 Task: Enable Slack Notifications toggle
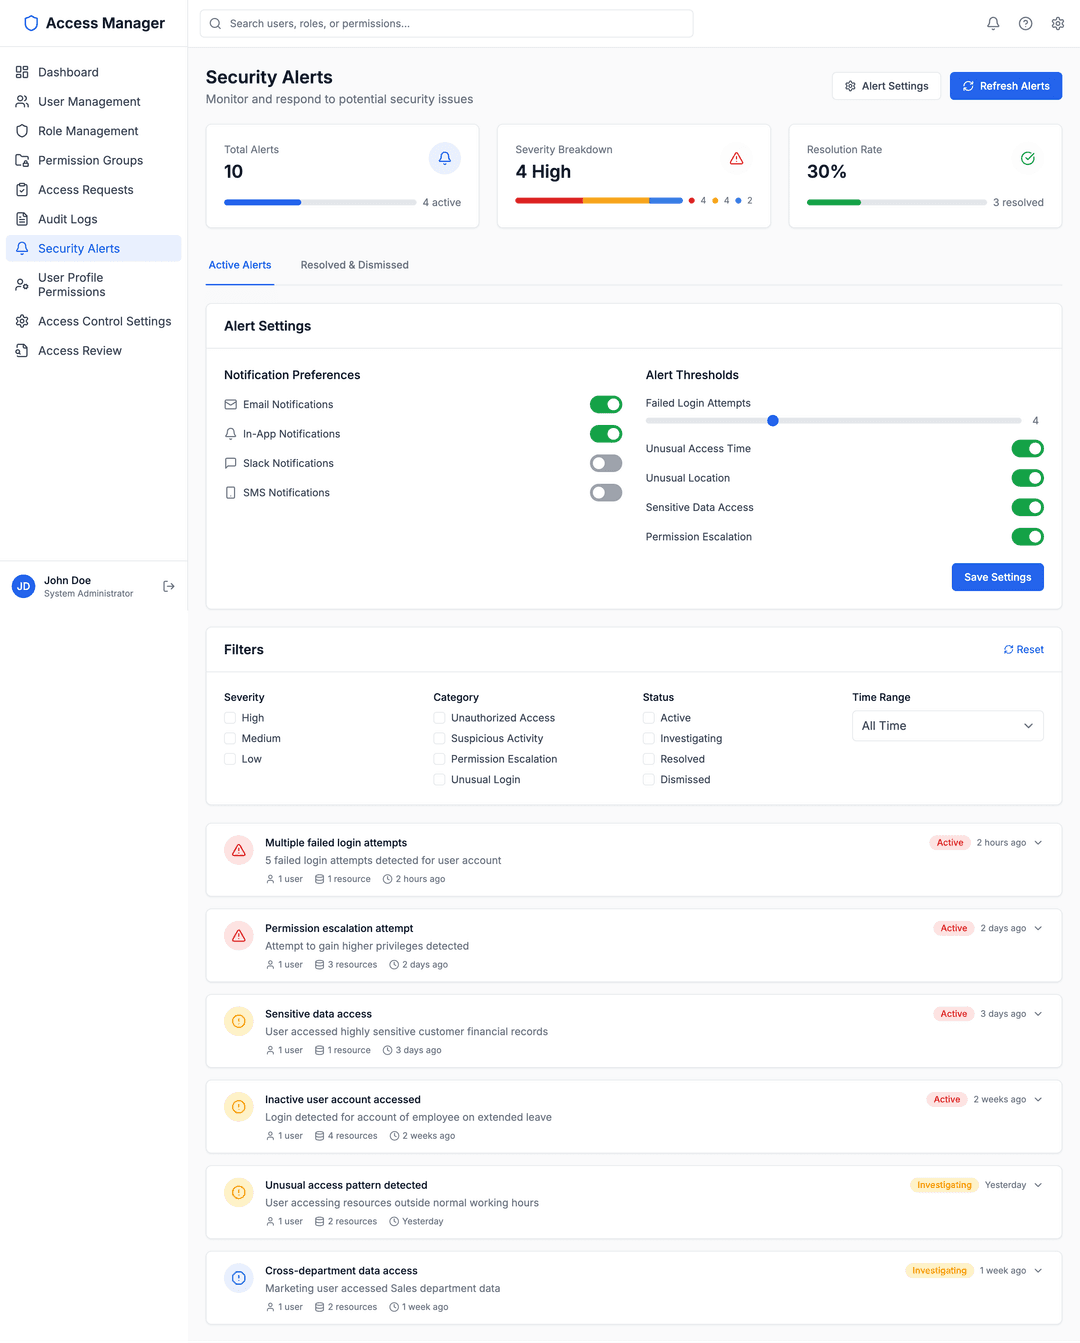click(x=606, y=463)
